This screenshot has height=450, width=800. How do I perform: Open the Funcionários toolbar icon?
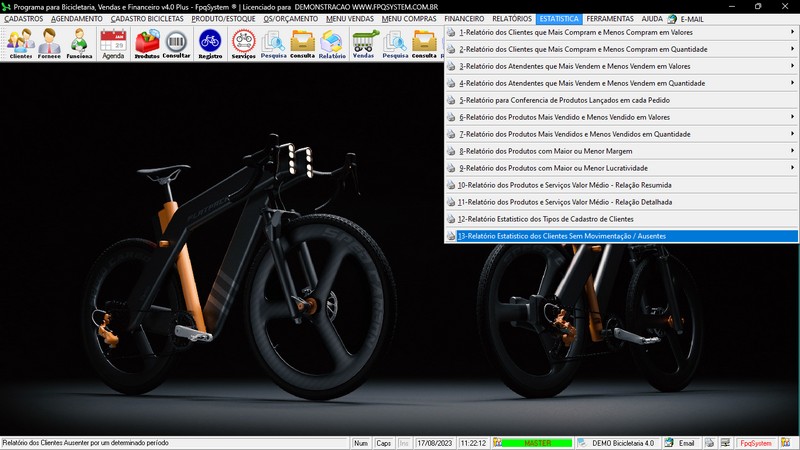pyautogui.click(x=79, y=44)
